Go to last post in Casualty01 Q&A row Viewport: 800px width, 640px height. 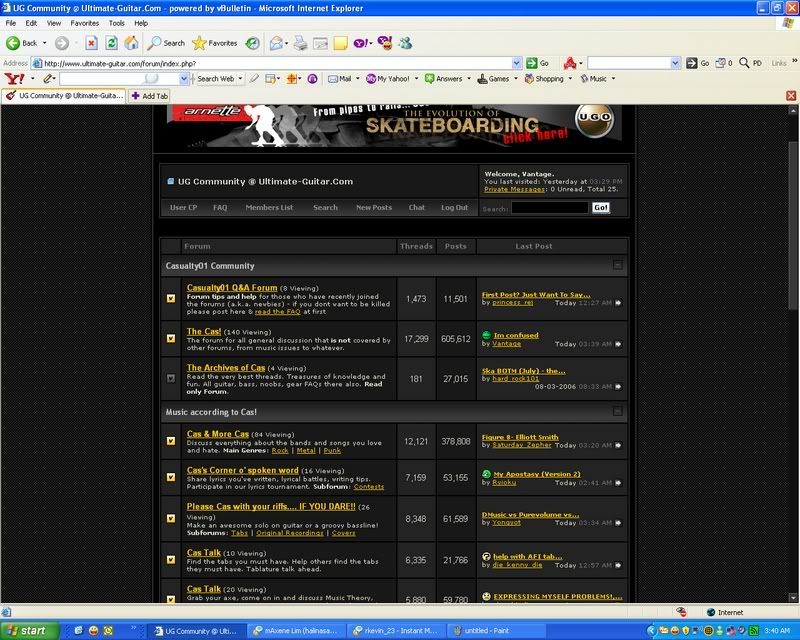618,303
